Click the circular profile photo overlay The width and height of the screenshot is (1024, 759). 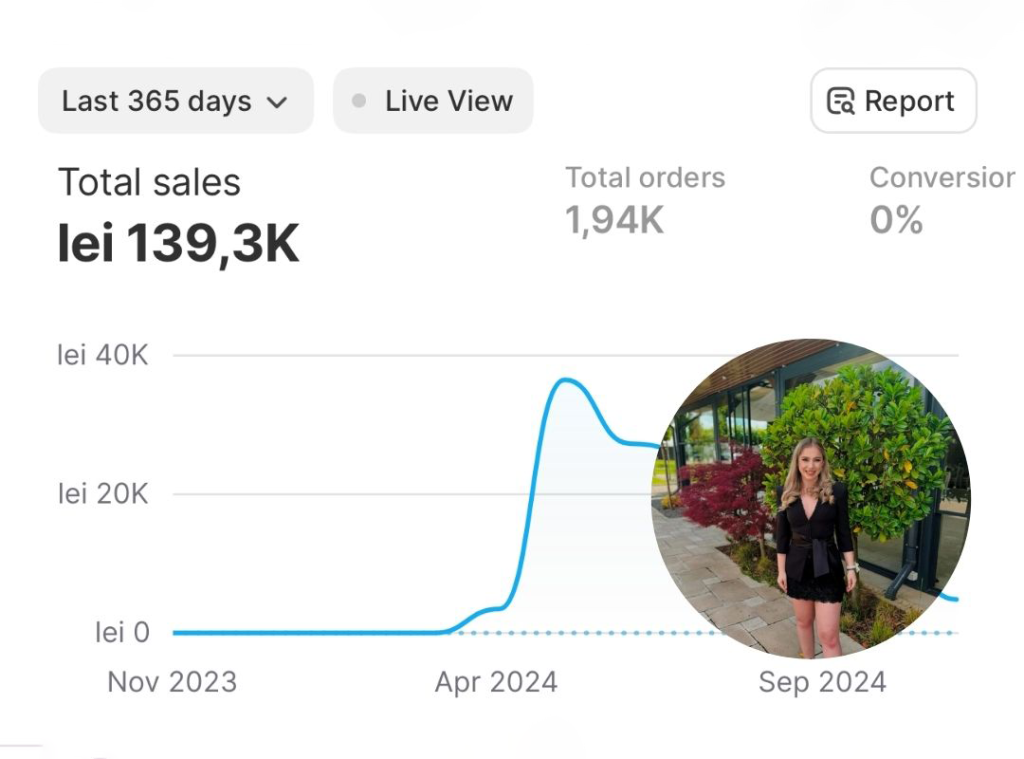tap(810, 498)
